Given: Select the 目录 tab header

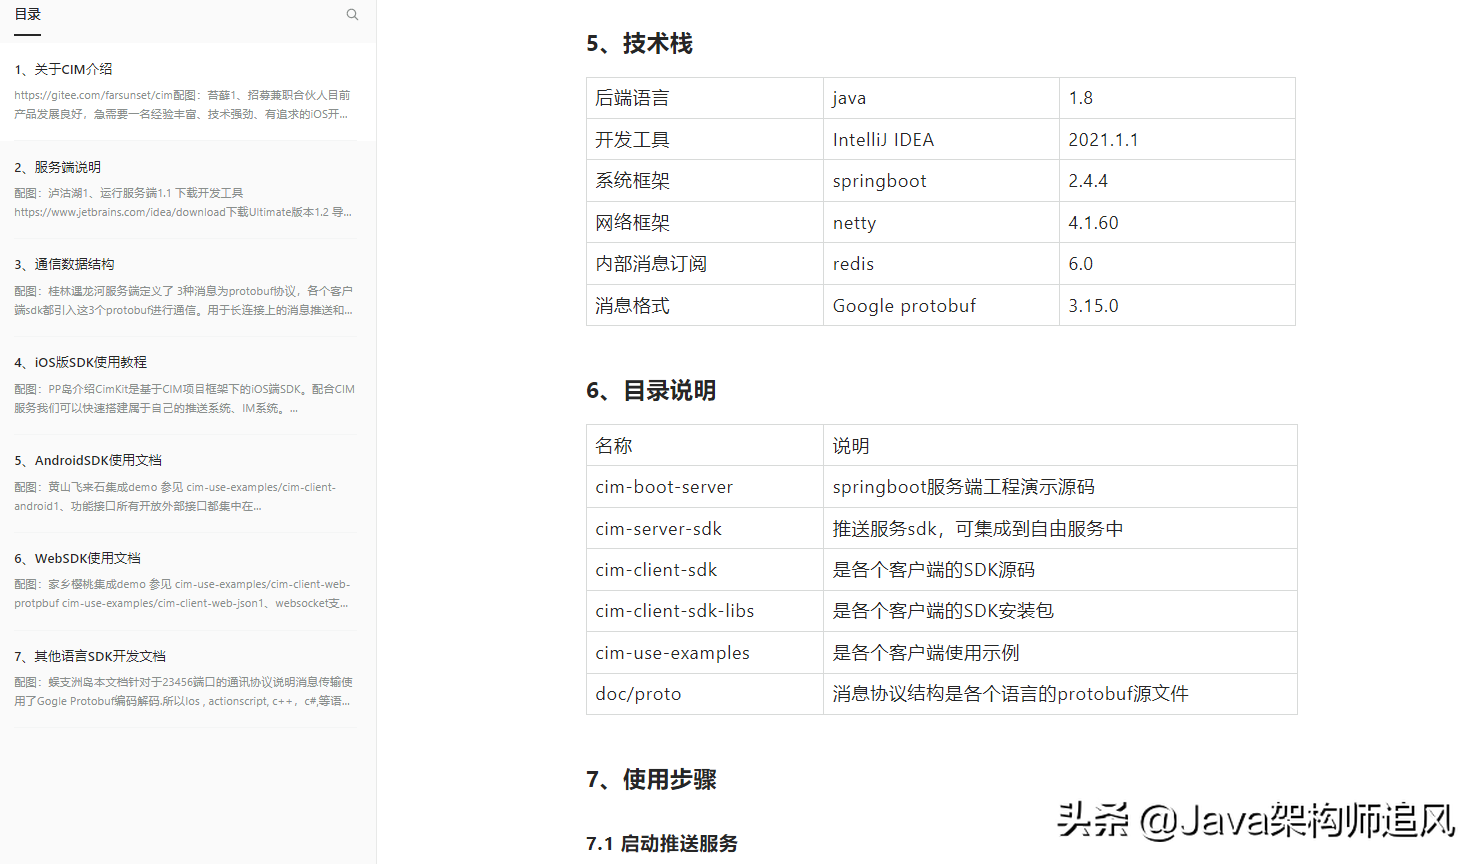Looking at the screenshot, I should (x=28, y=15).
